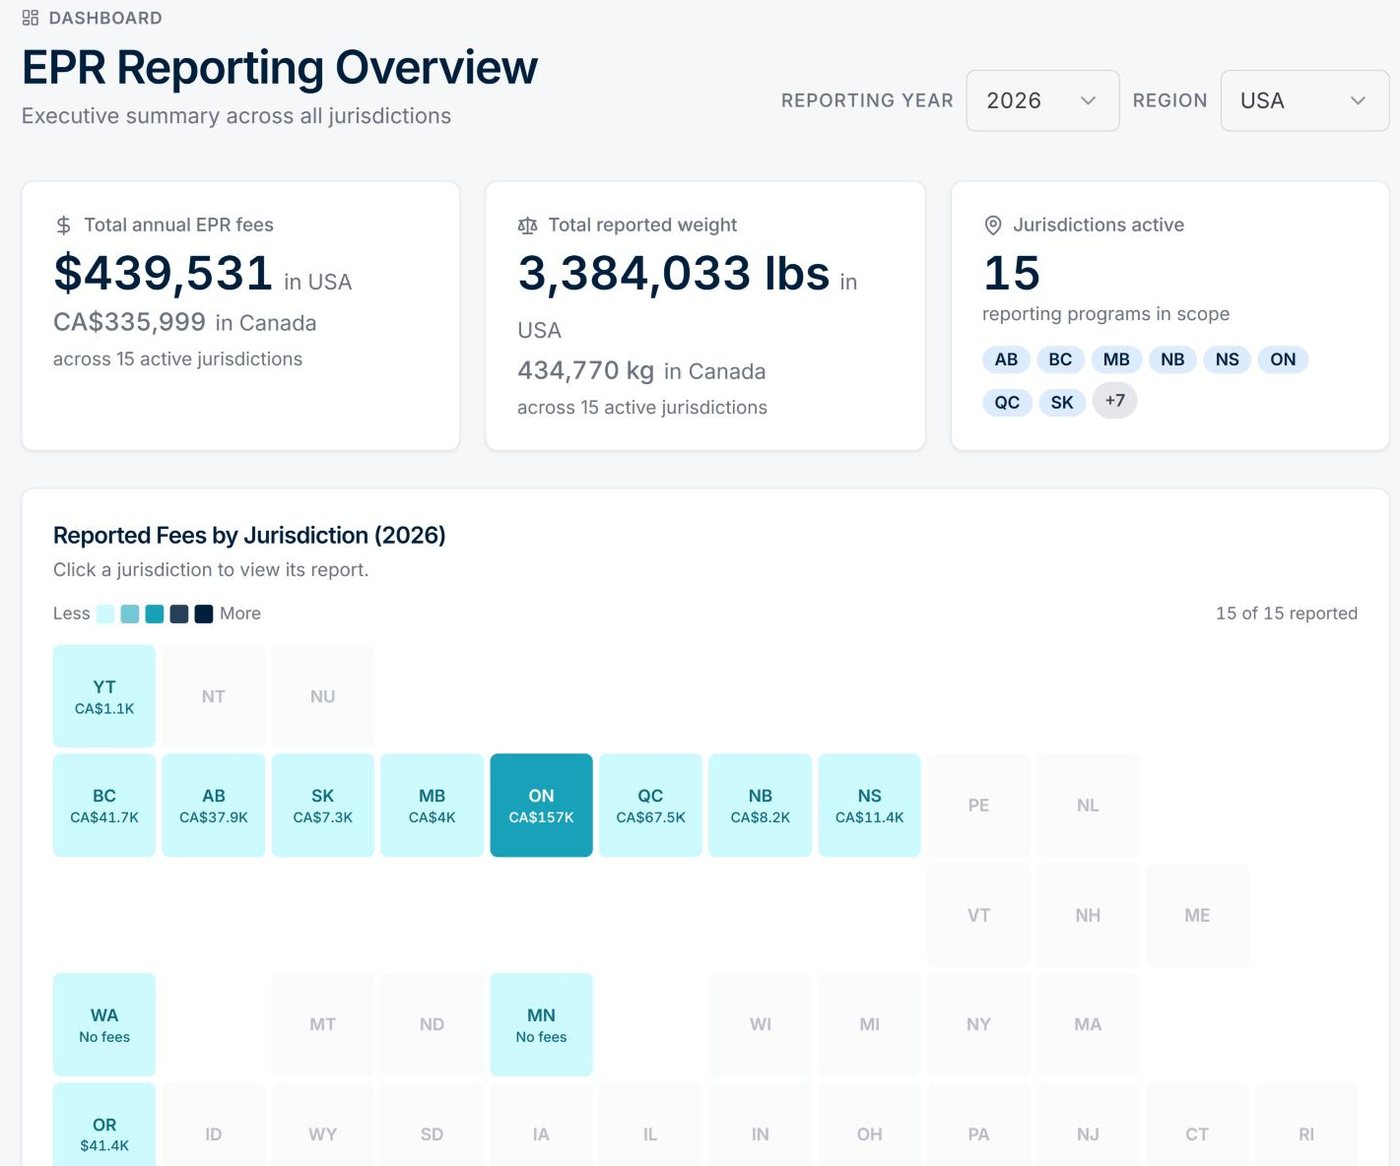Click the lightest legend color swatch
The width and height of the screenshot is (1400, 1166).
tap(105, 614)
